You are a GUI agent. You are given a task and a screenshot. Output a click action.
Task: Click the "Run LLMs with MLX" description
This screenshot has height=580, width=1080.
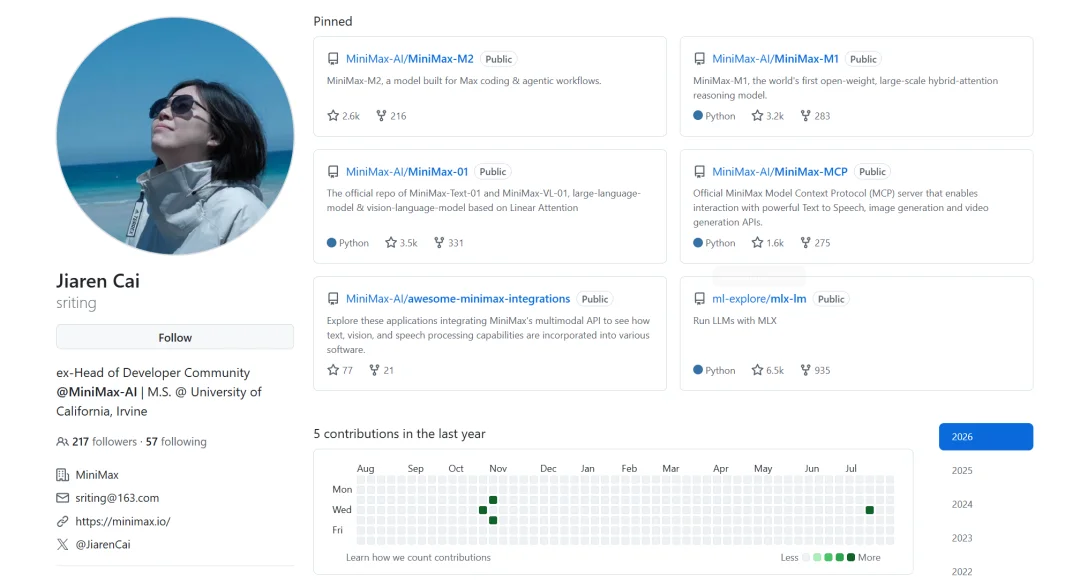735,320
